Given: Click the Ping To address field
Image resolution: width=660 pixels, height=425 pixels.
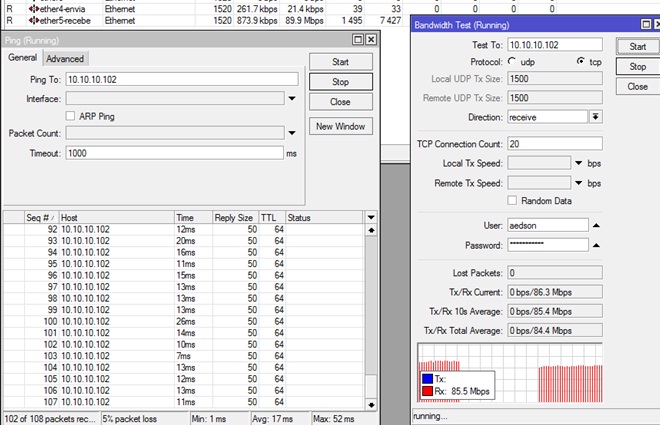Looking at the screenshot, I should 182,79.
